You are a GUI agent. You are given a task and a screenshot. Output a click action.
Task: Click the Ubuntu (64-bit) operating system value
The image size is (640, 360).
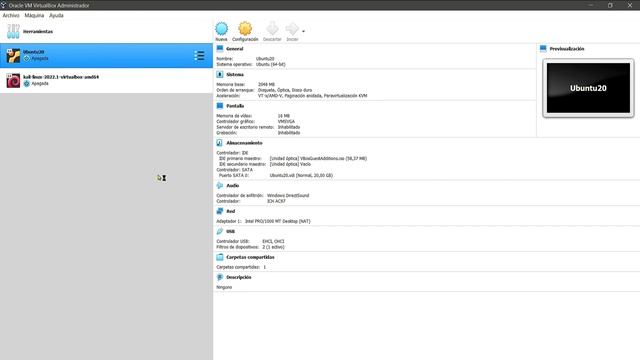pyautogui.click(x=271, y=64)
